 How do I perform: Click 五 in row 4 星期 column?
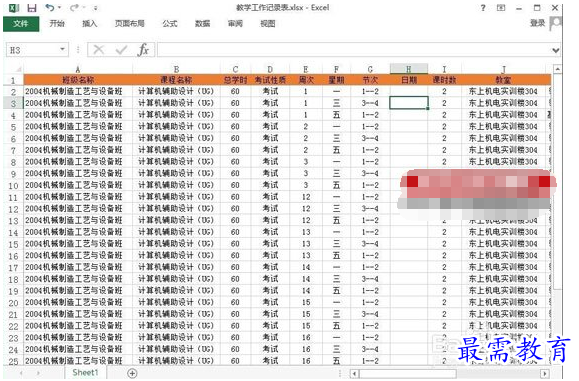coord(336,115)
